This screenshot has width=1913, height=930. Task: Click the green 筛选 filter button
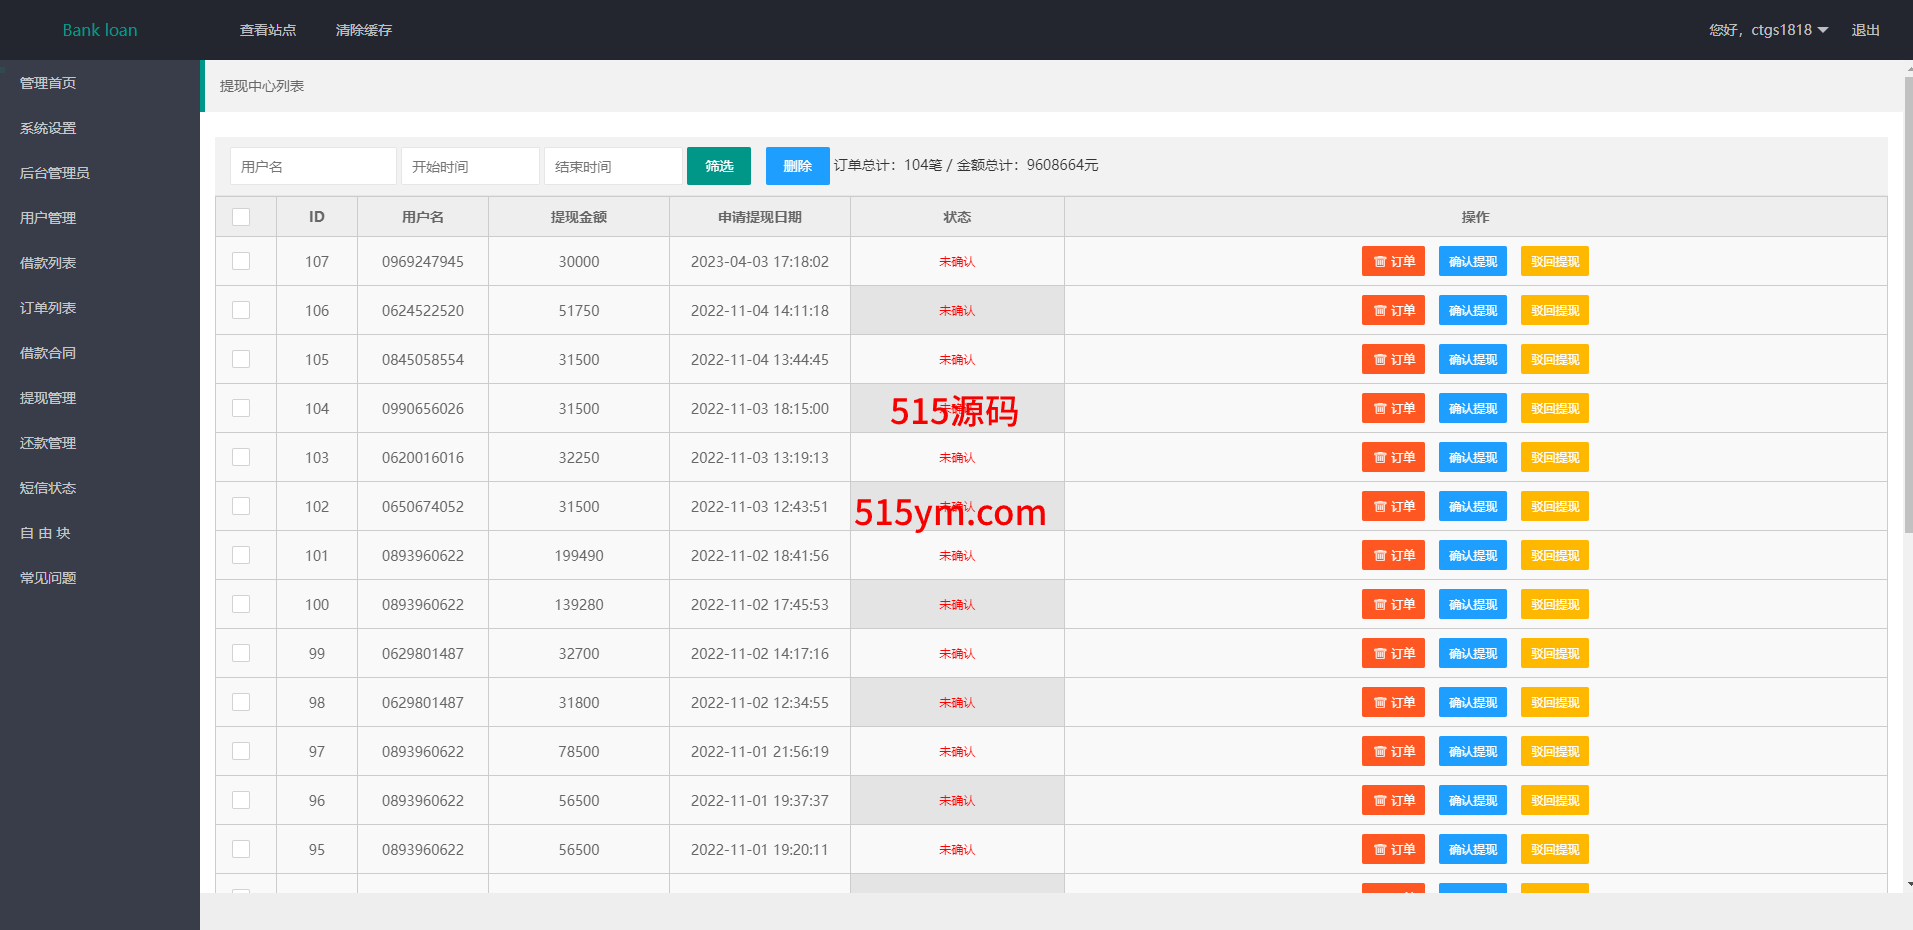pyautogui.click(x=718, y=166)
